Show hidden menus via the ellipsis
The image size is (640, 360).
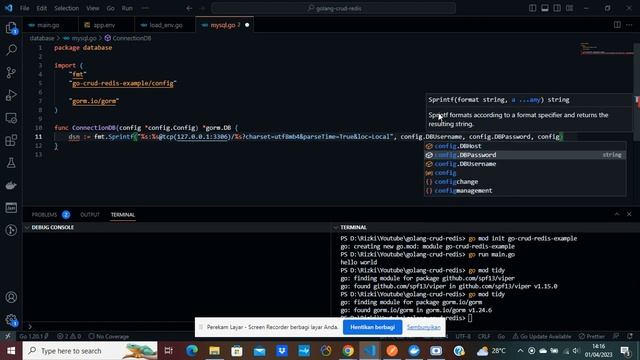[145, 8]
